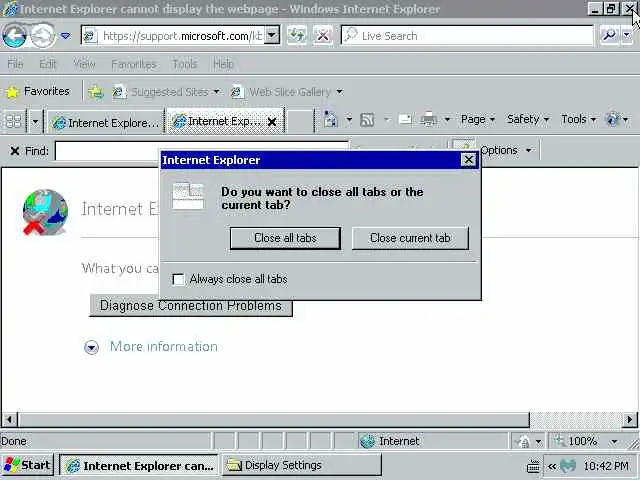Click the address bar URL field
This screenshot has height=480, width=640.
174,36
